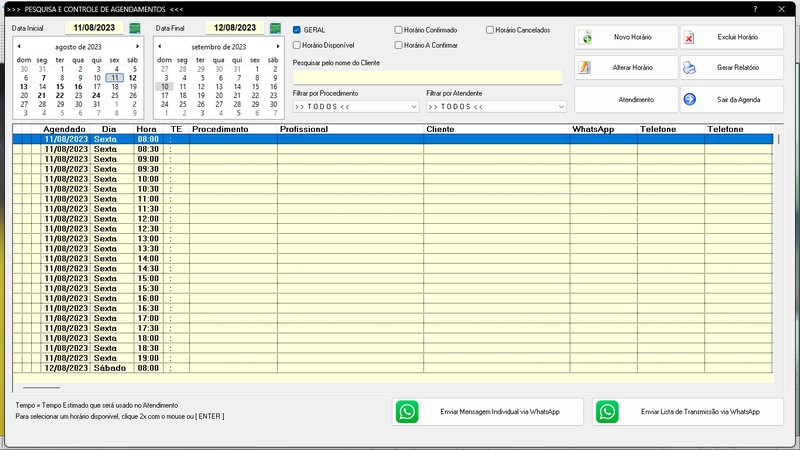Viewport: 800px width, 450px height.
Task: Enable Horário Disponível filter
Action: click(296, 45)
